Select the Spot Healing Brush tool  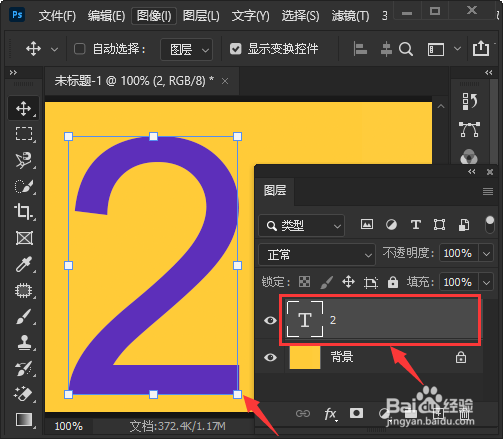pyautogui.click(x=24, y=290)
